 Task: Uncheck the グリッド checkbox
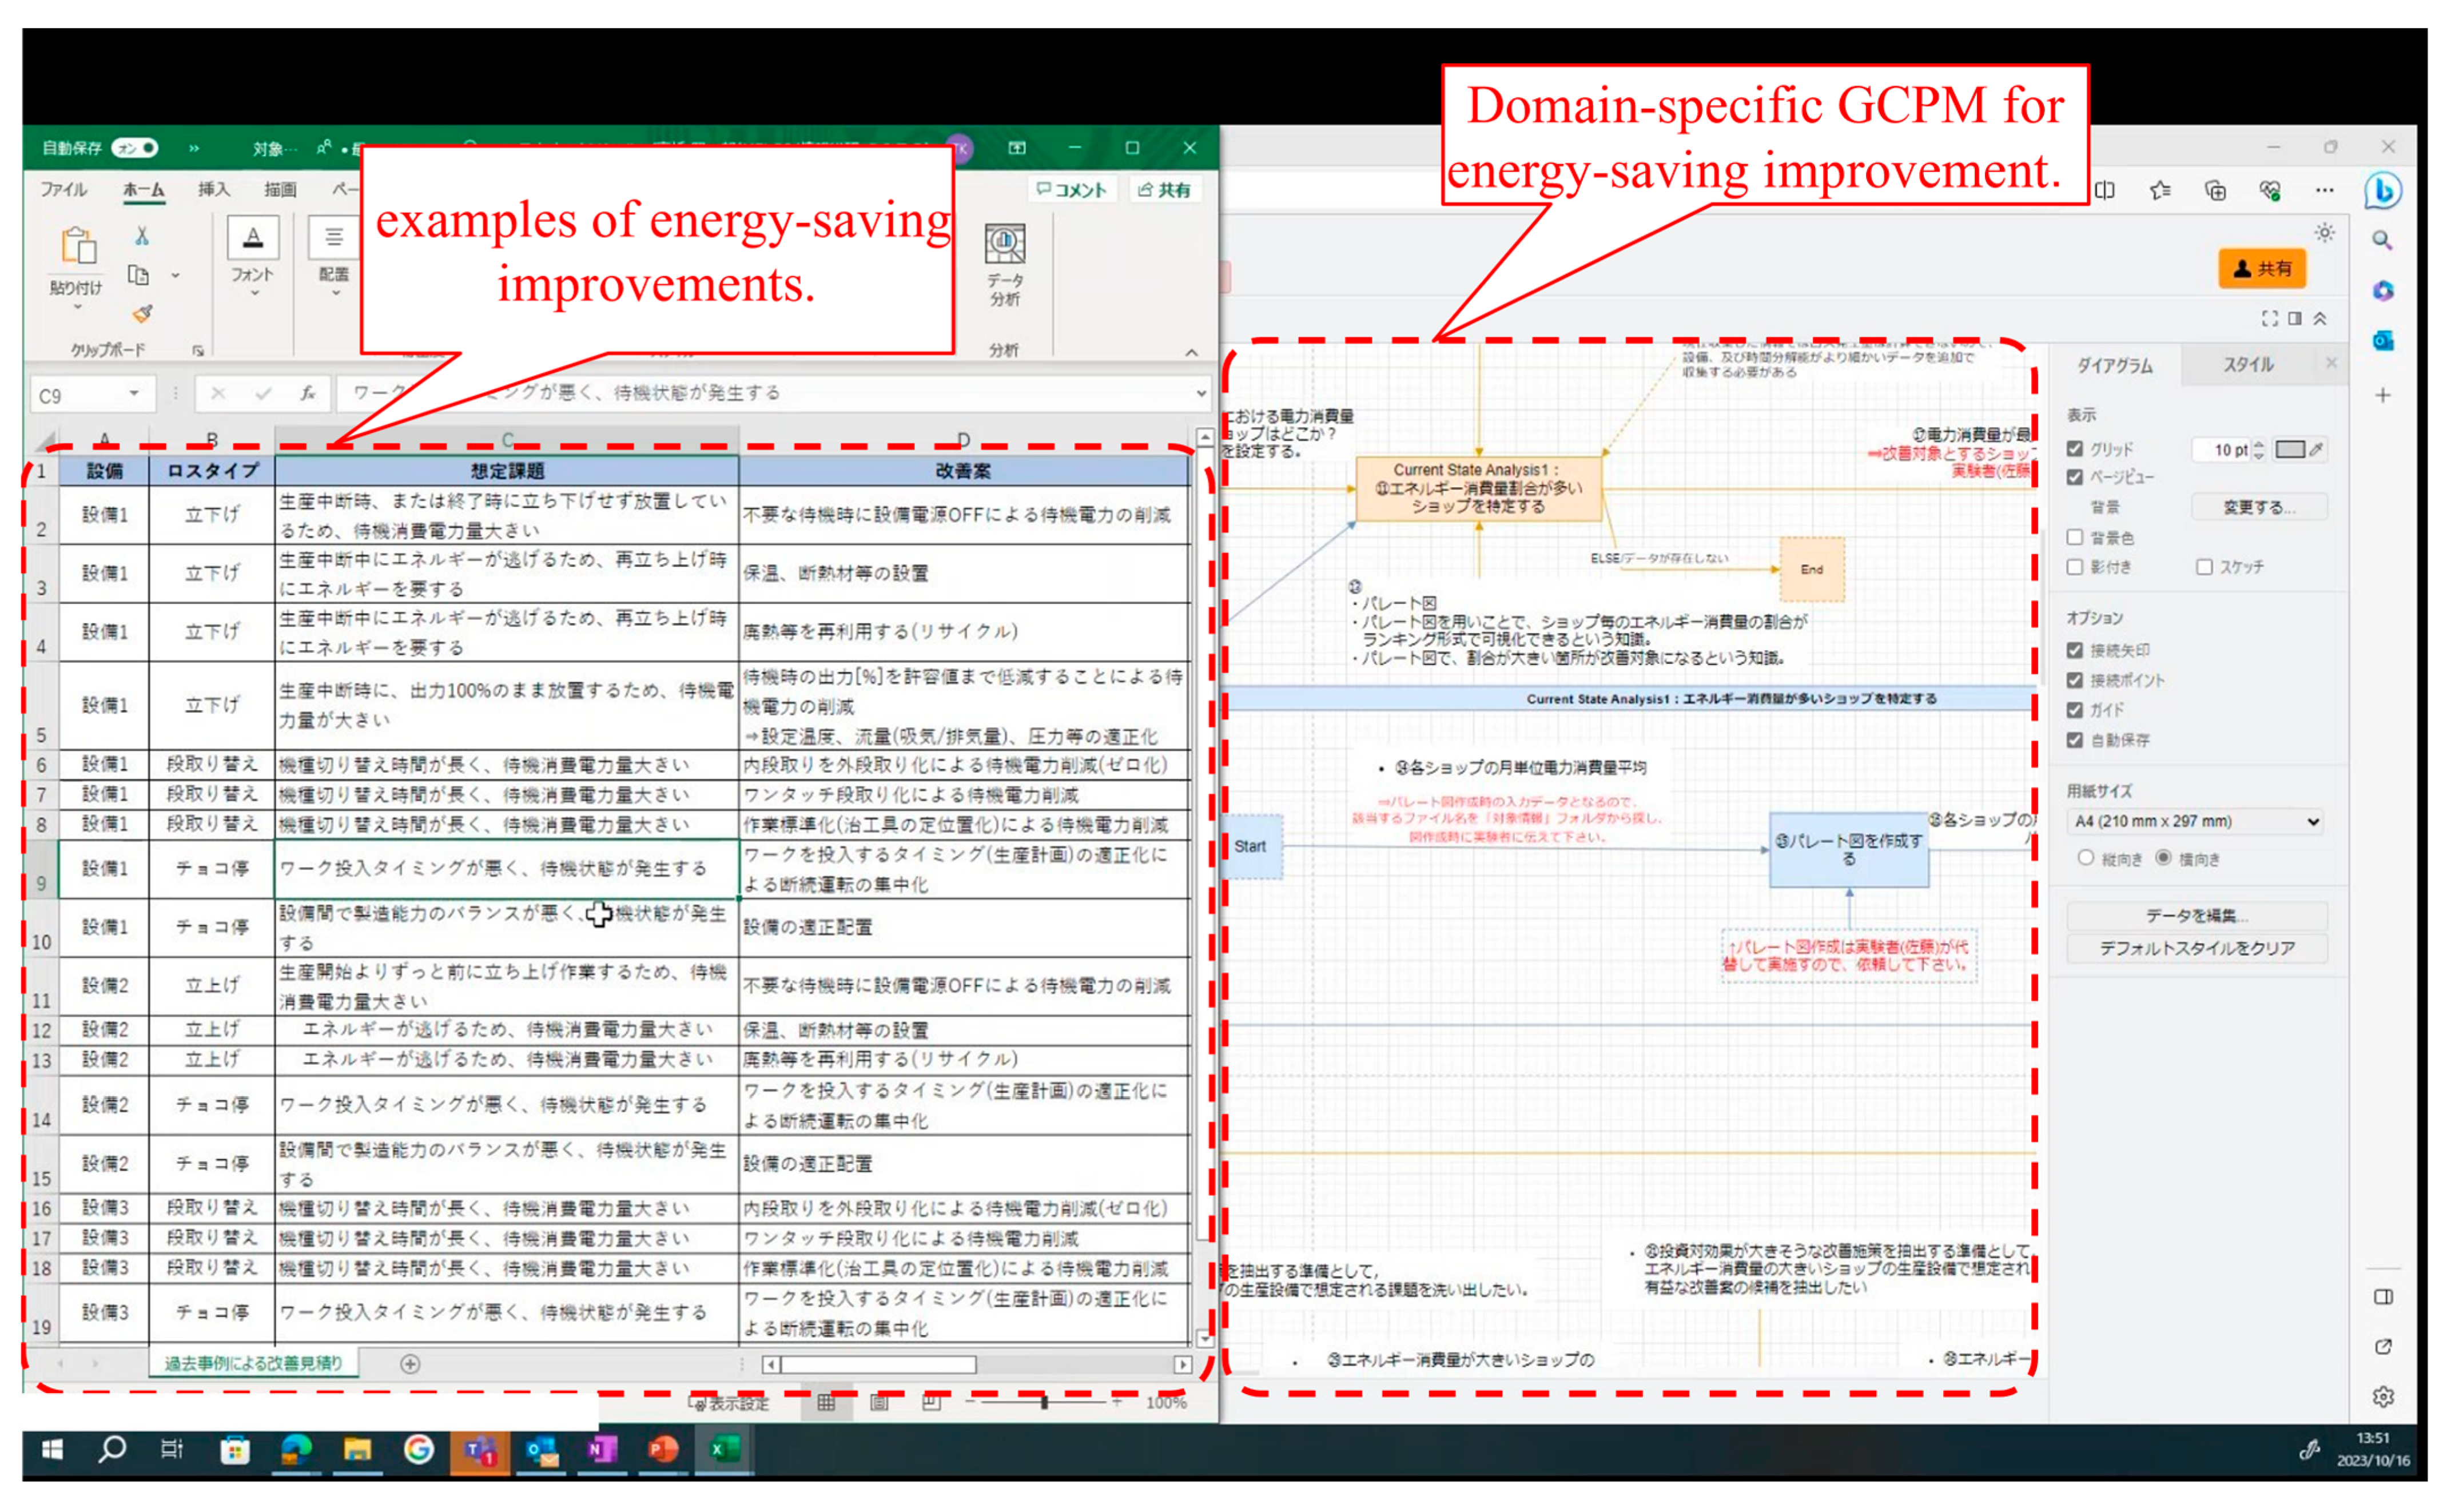2076,449
